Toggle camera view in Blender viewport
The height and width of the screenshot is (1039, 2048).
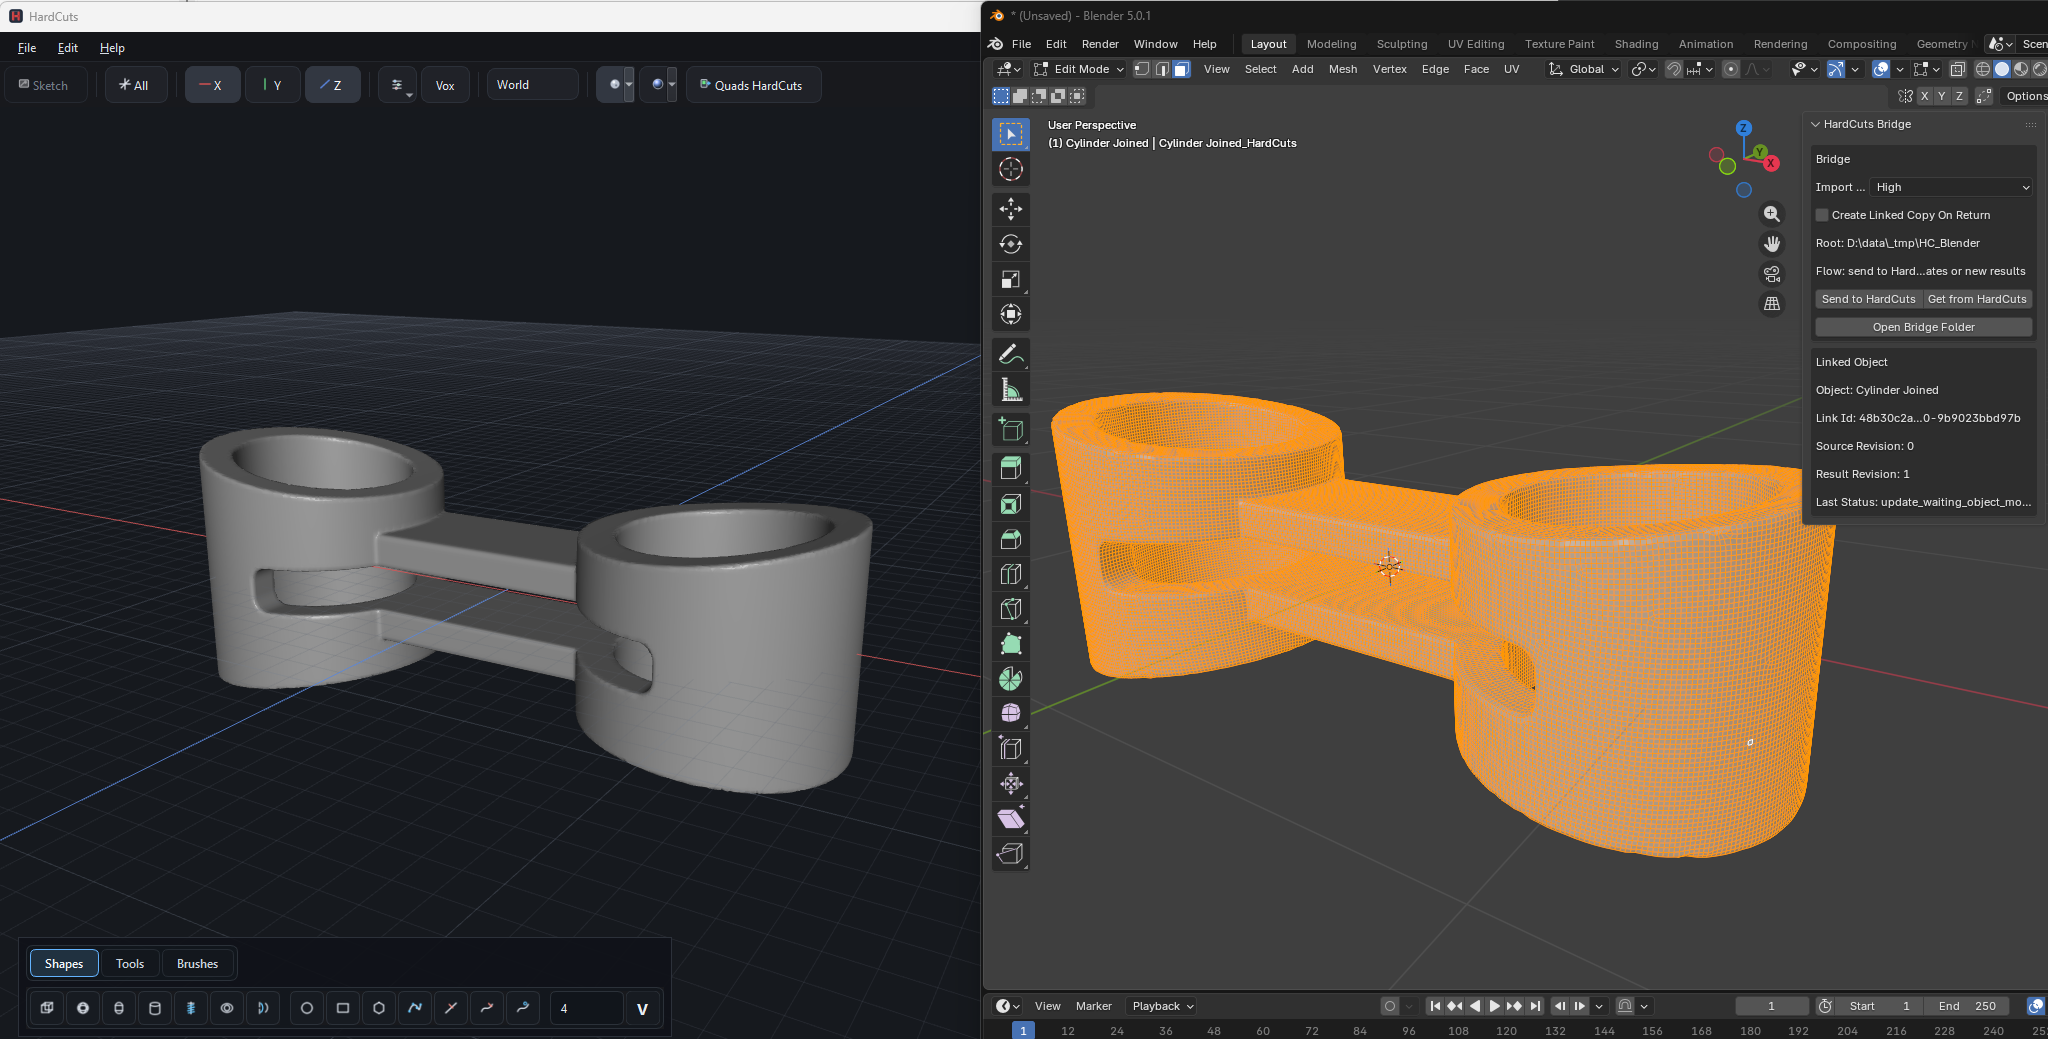[1772, 274]
